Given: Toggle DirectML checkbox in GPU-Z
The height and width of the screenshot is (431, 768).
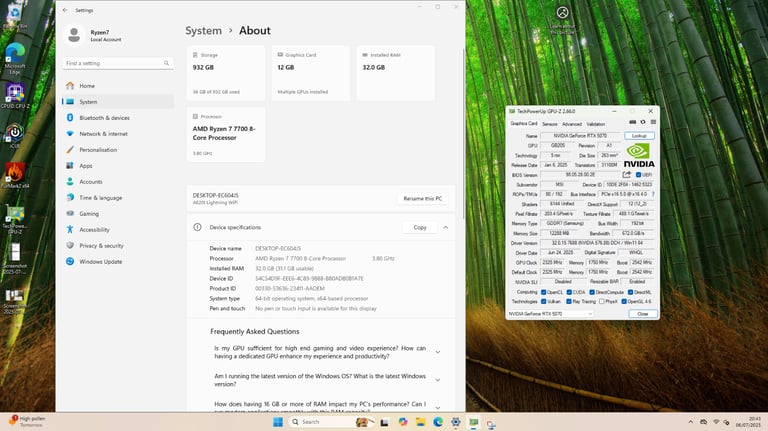Looking at the screenshot, I should (x=630, y=292).
